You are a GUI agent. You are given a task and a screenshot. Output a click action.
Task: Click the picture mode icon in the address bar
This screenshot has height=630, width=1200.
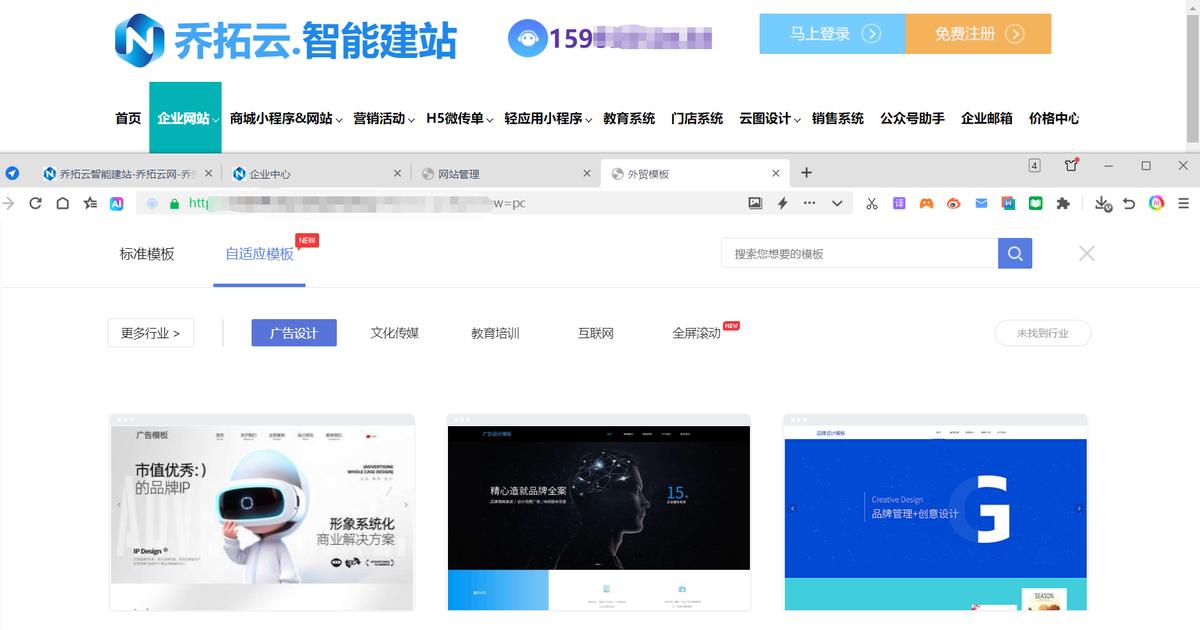click(x=755, y=203)
